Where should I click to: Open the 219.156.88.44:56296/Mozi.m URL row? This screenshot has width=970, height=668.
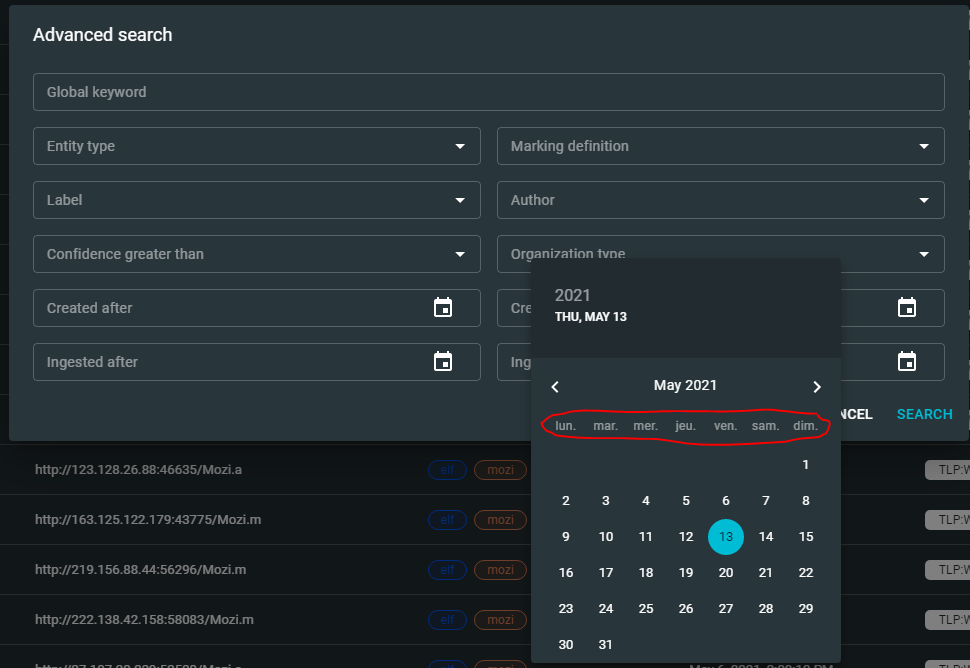click(x=140, y=570)
